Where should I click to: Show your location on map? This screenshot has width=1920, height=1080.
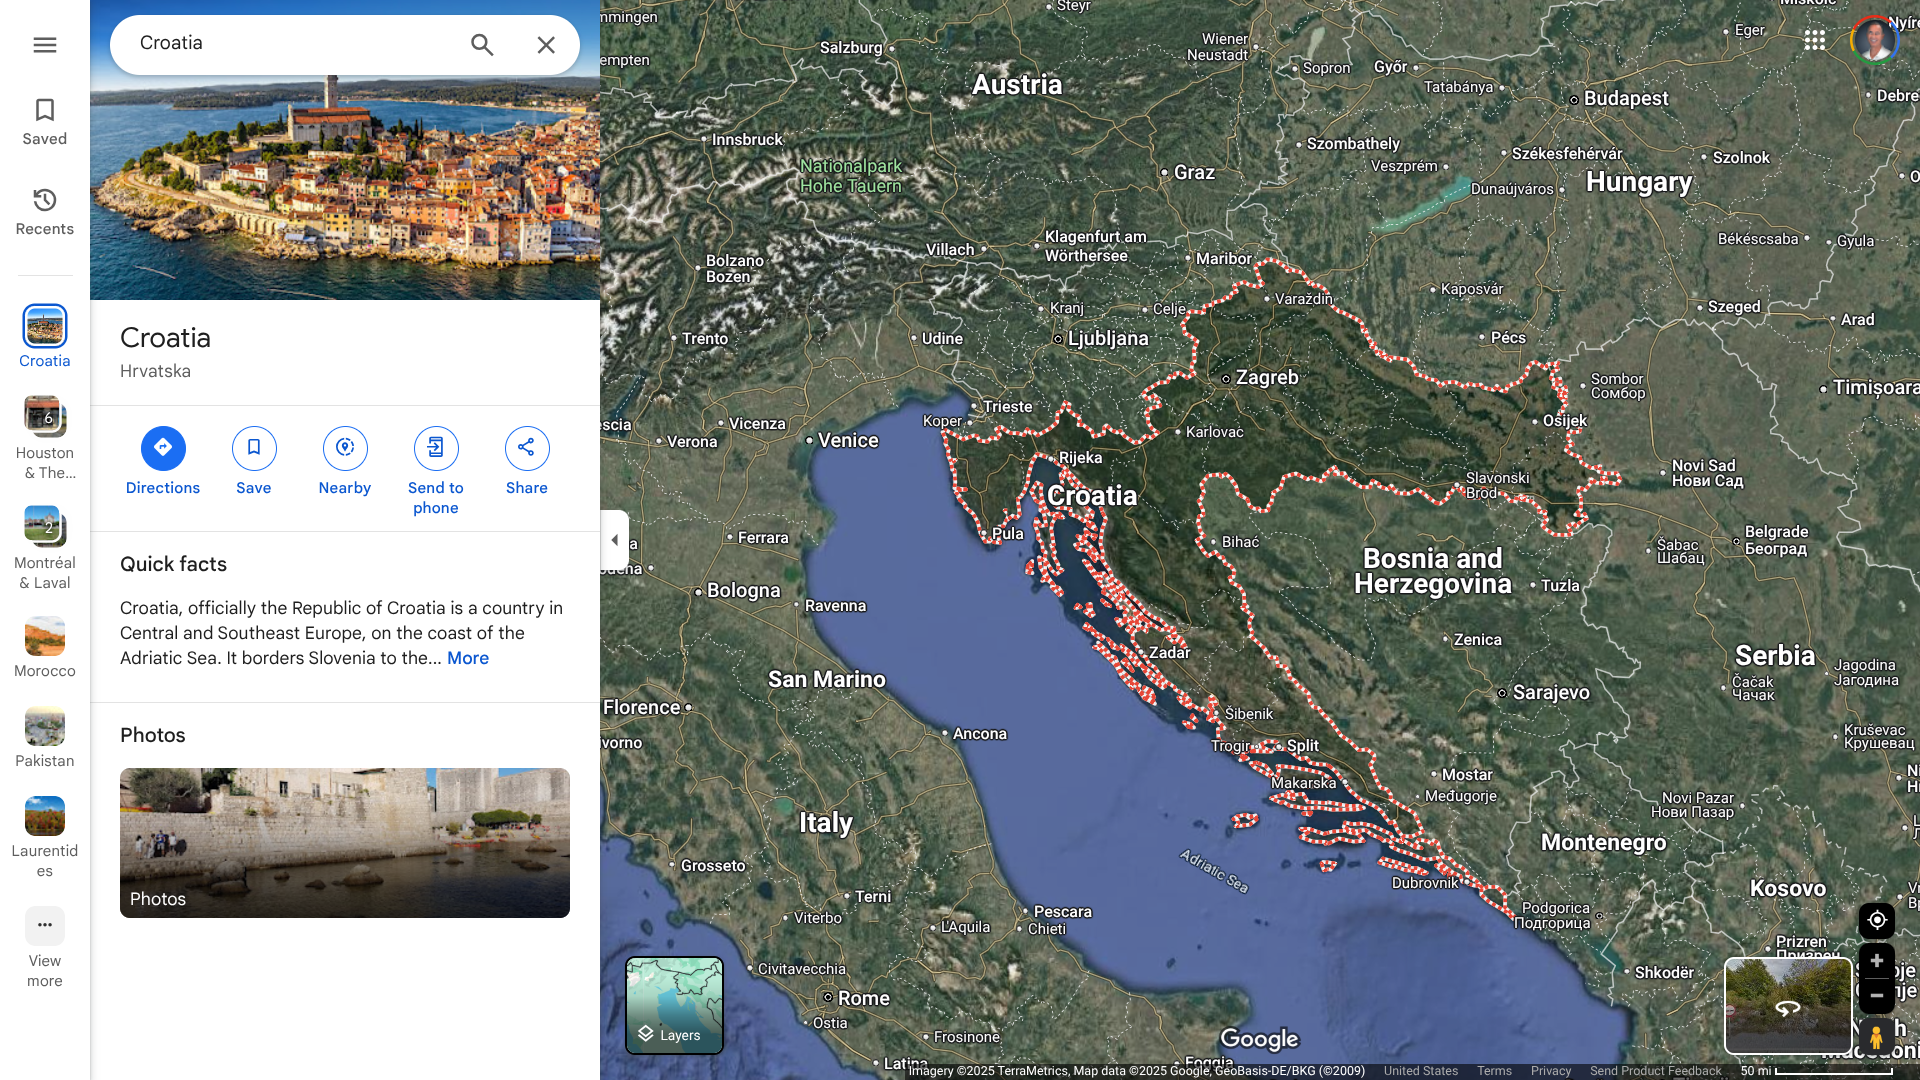tap(1876, 920)
